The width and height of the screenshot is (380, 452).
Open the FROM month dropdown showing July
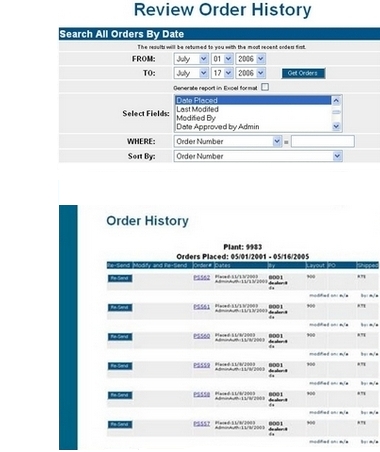coord(191,59)
